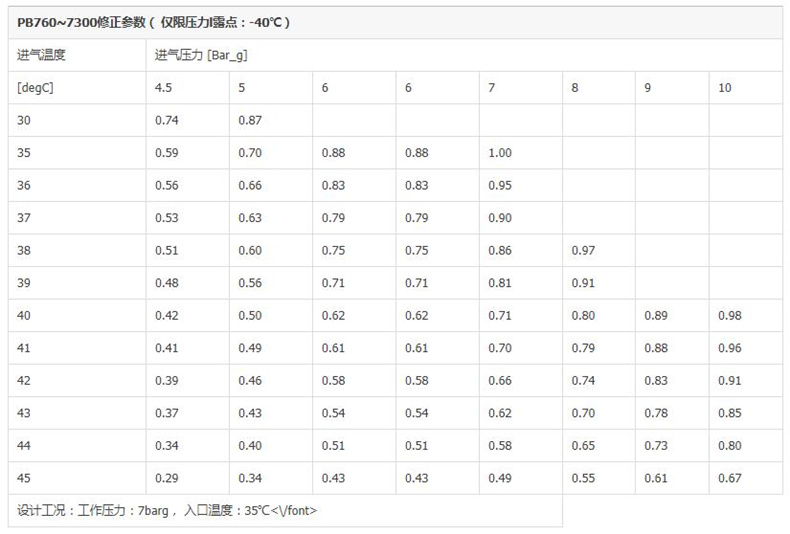Click the 30 temperature row label
The width and height of the screenshot is (790, 534).
[24, 120]
